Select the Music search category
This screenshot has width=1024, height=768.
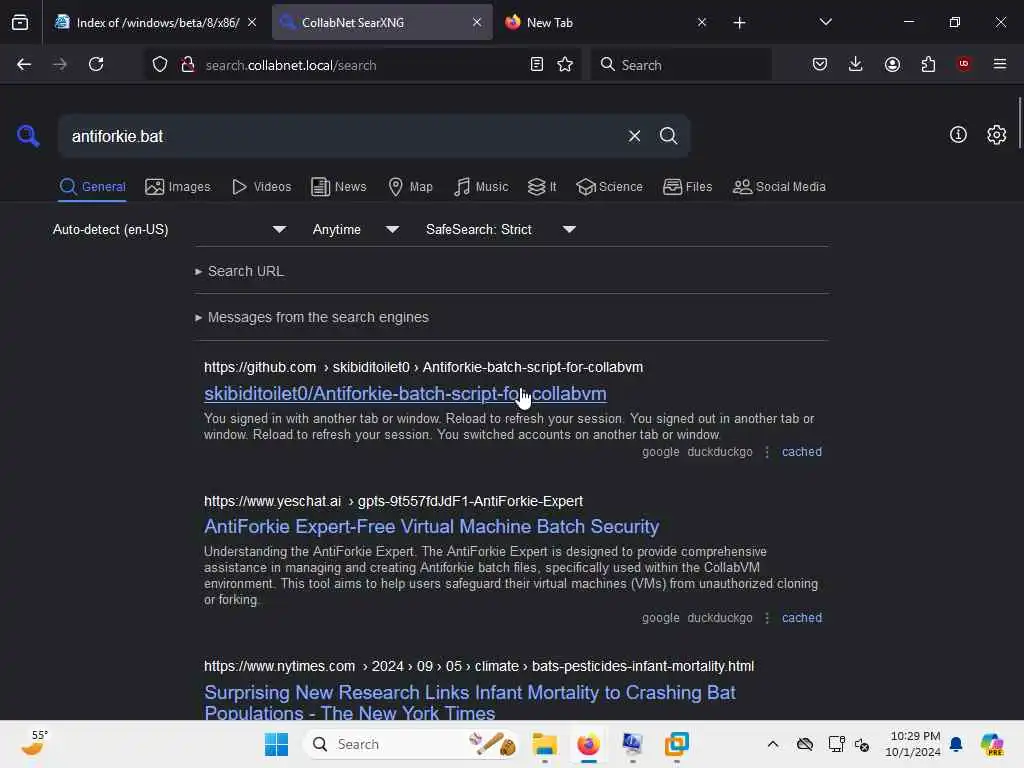[x=481, y=187]
